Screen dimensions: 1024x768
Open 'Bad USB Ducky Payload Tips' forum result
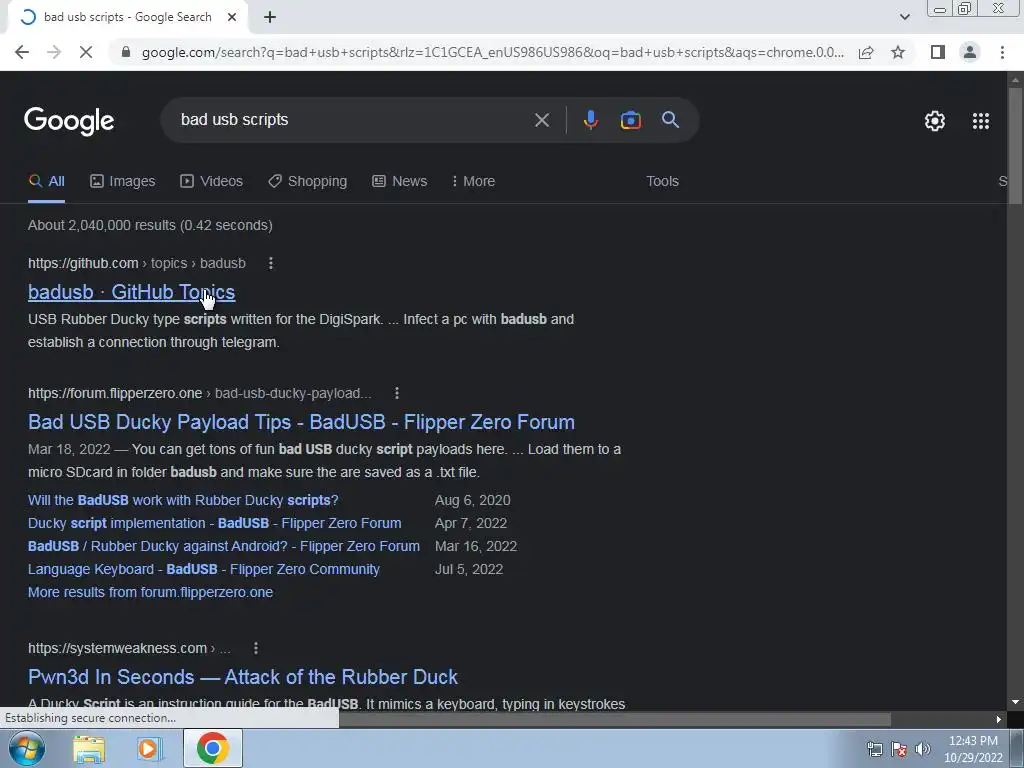tap(301, 422)
